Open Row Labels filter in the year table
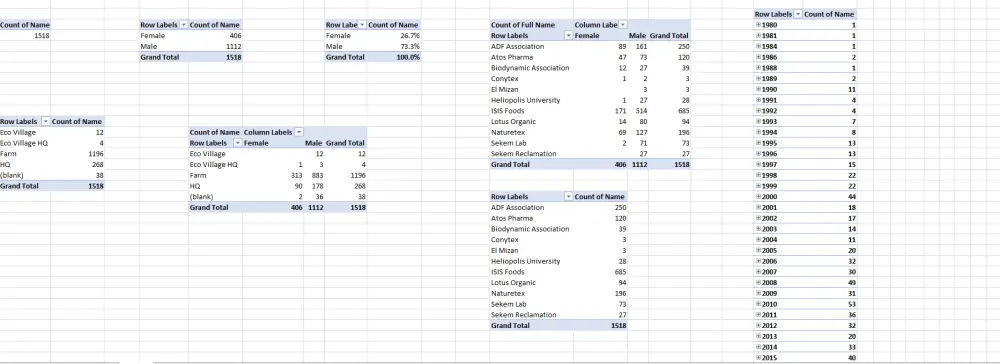Screen dimensions: 1000x364 [x=797, y=14]
